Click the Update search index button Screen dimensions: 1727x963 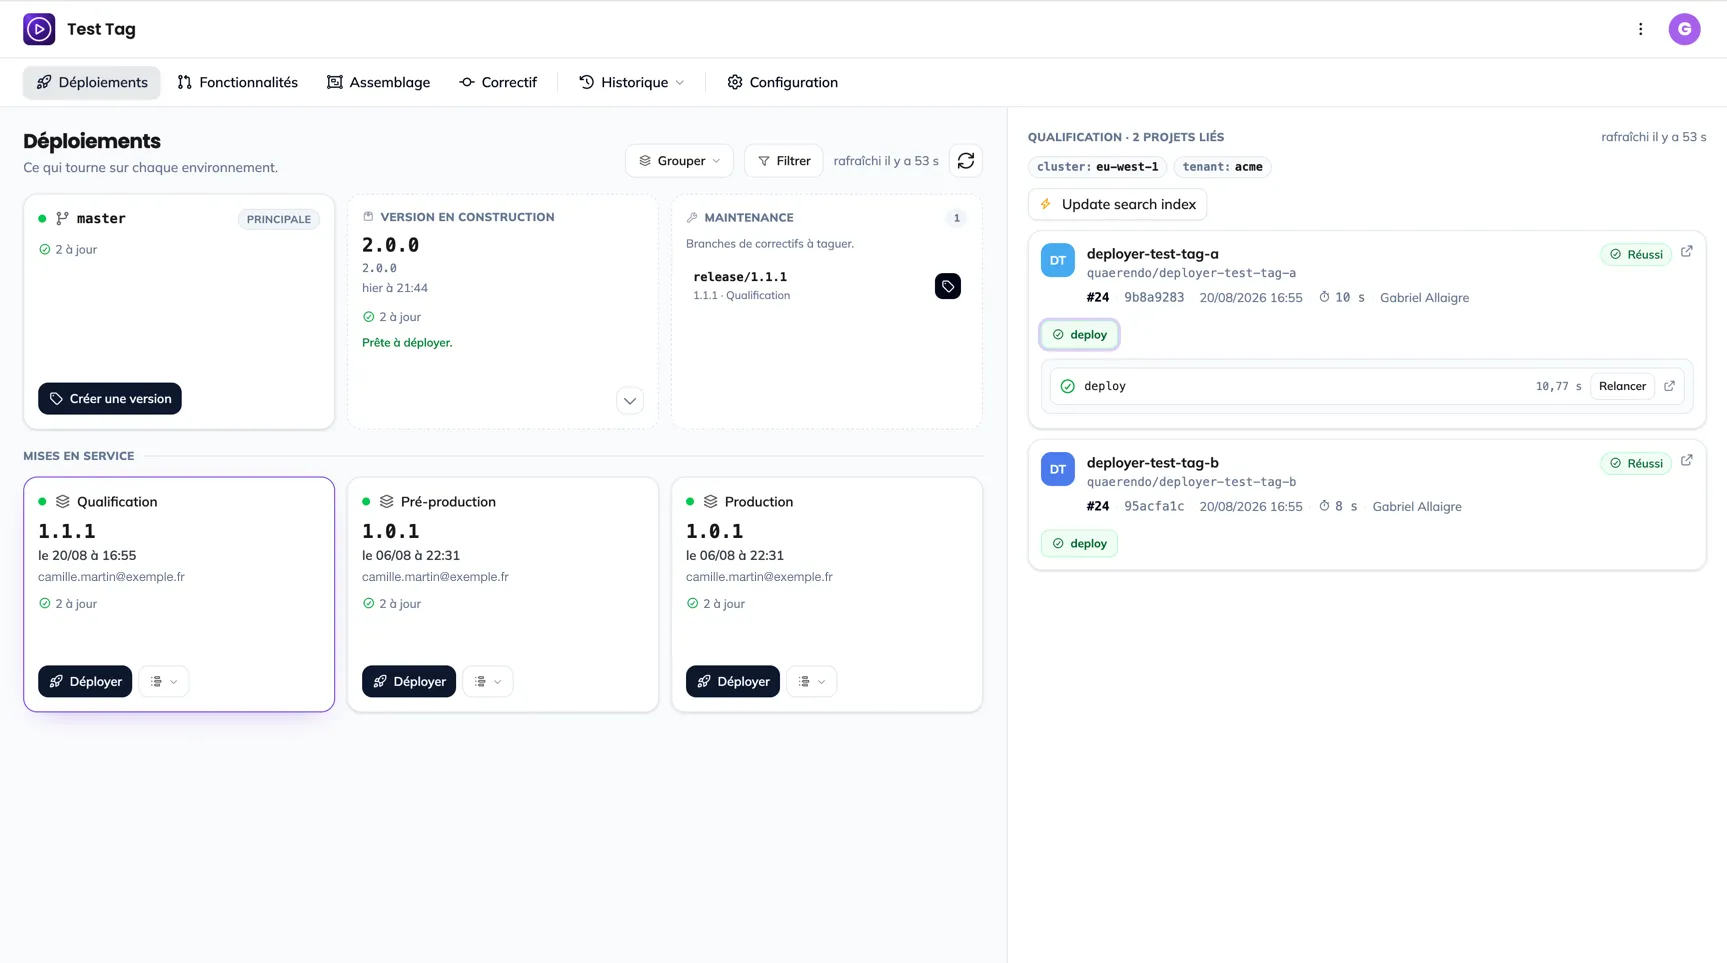pyautogui.click(x=1117, y=204)
